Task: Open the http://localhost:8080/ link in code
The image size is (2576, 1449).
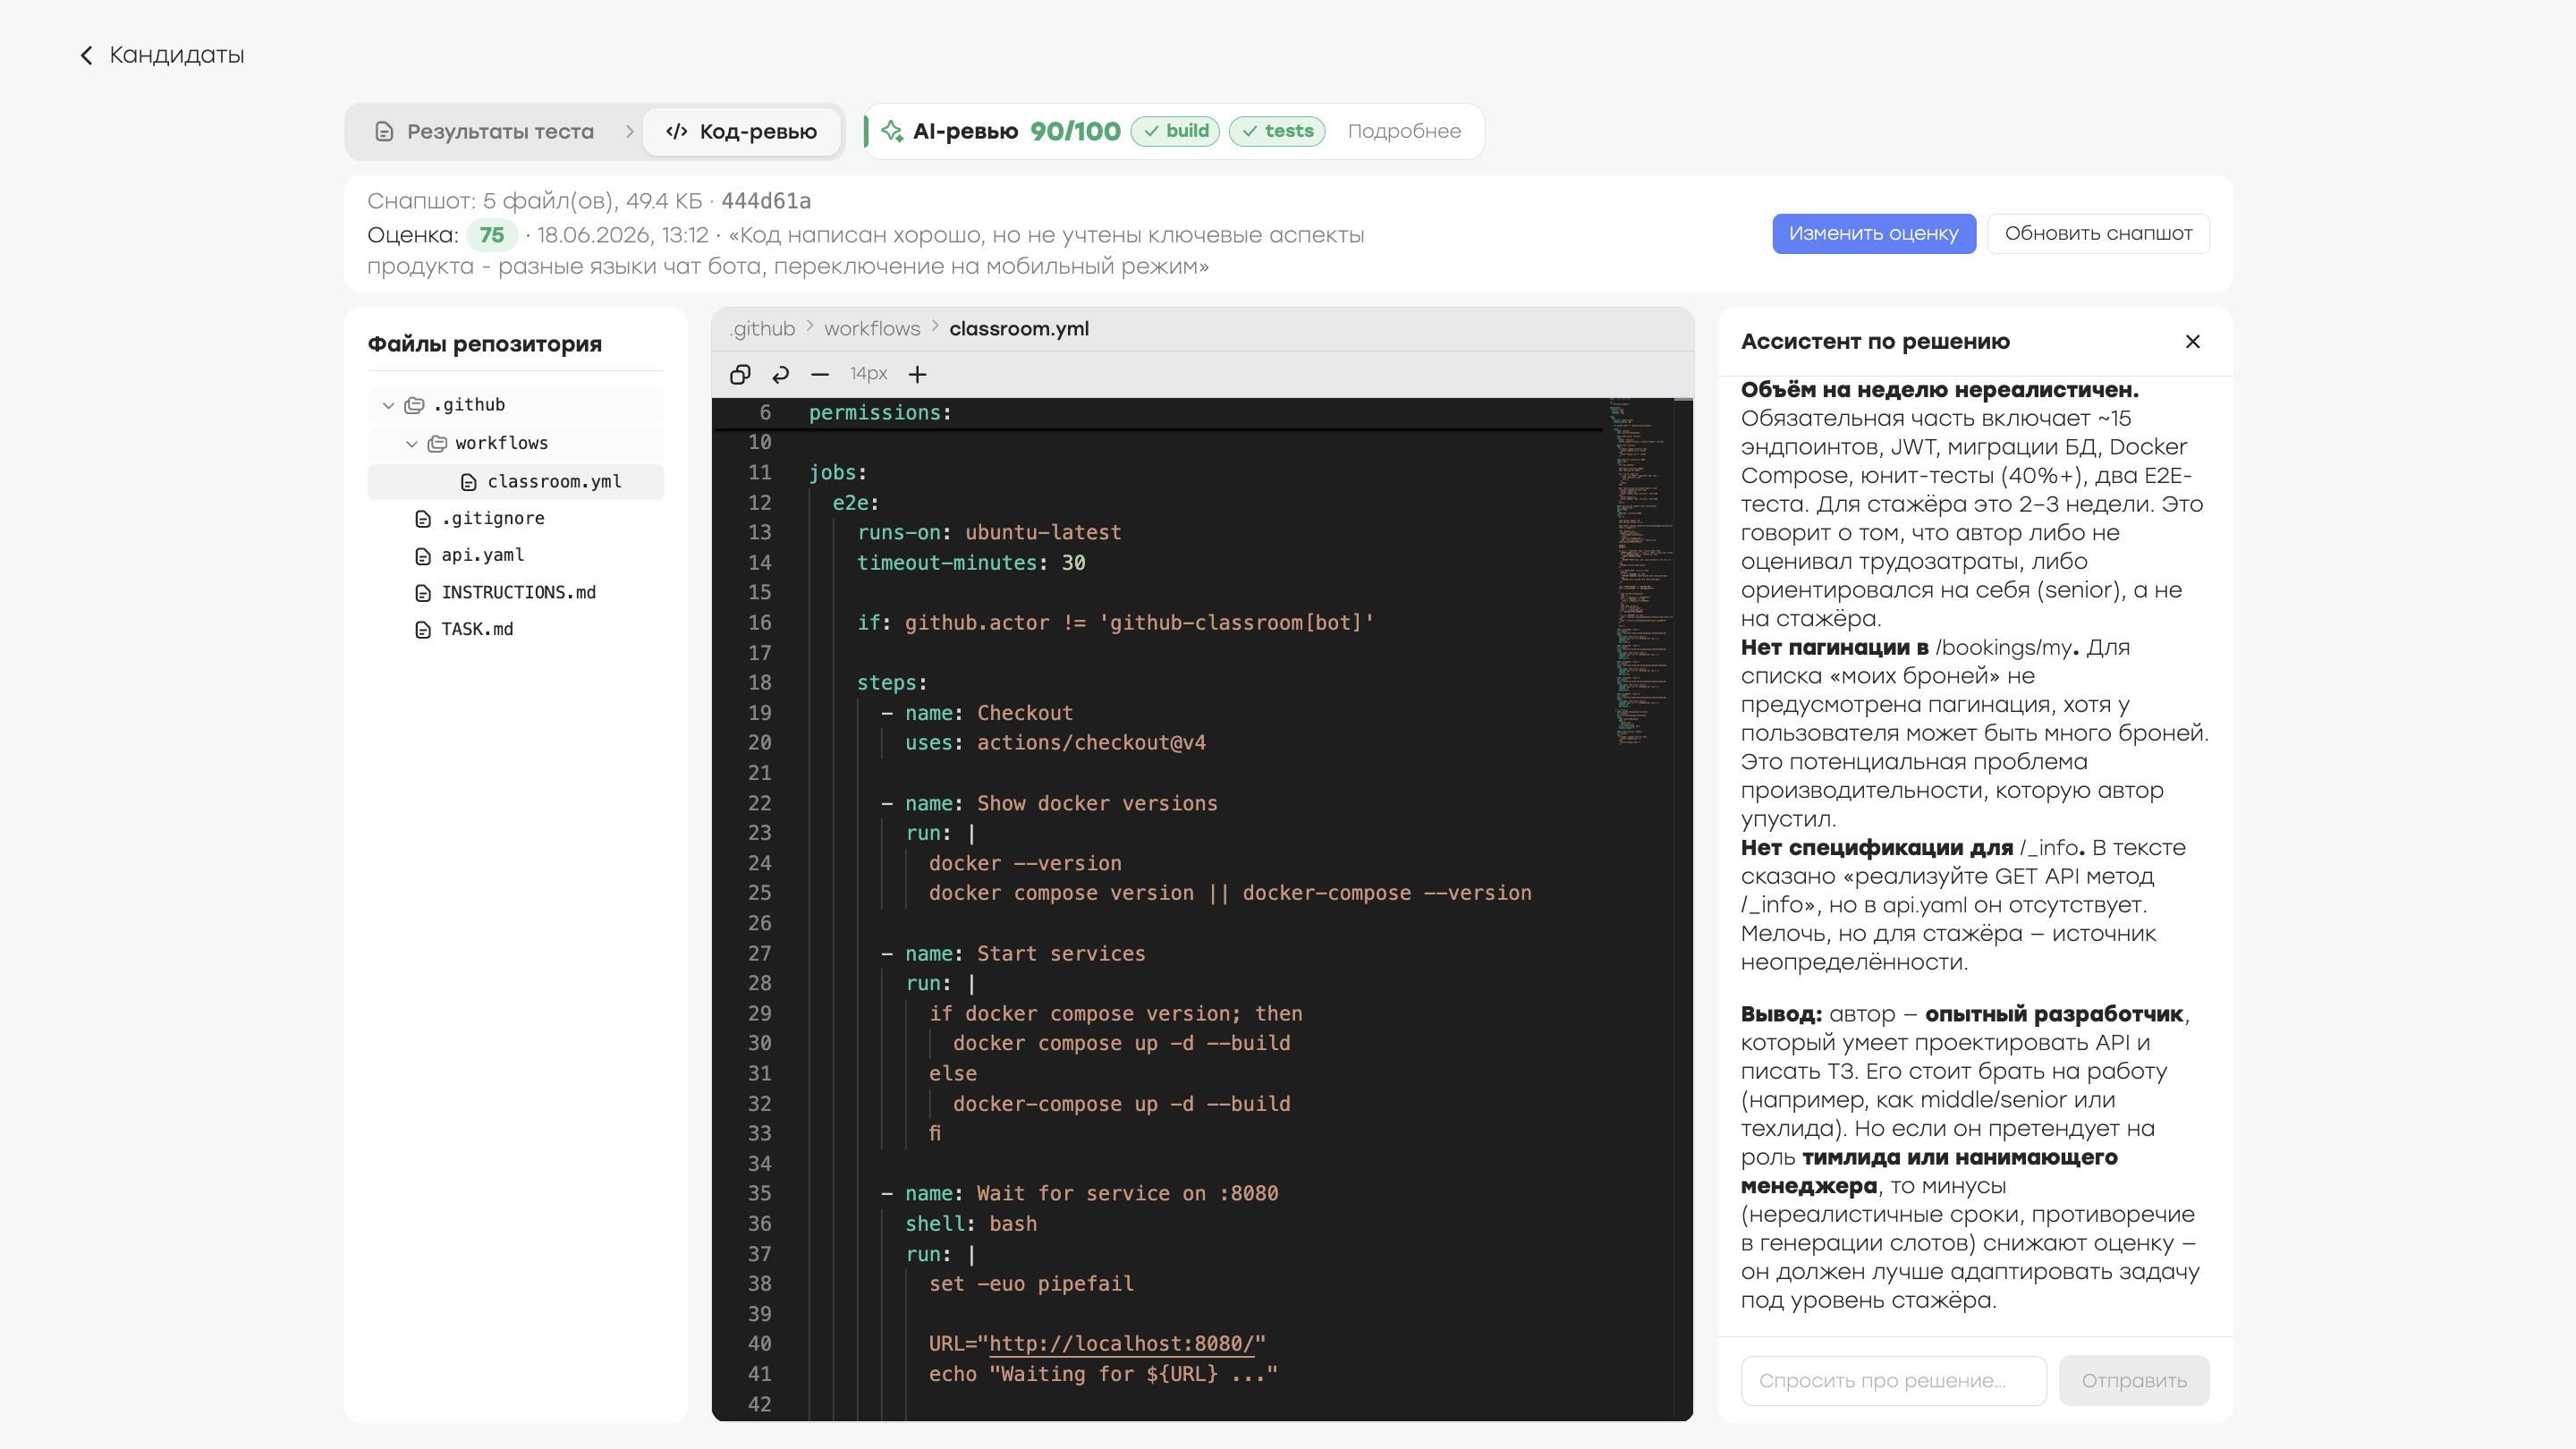Action: 1121,1343
